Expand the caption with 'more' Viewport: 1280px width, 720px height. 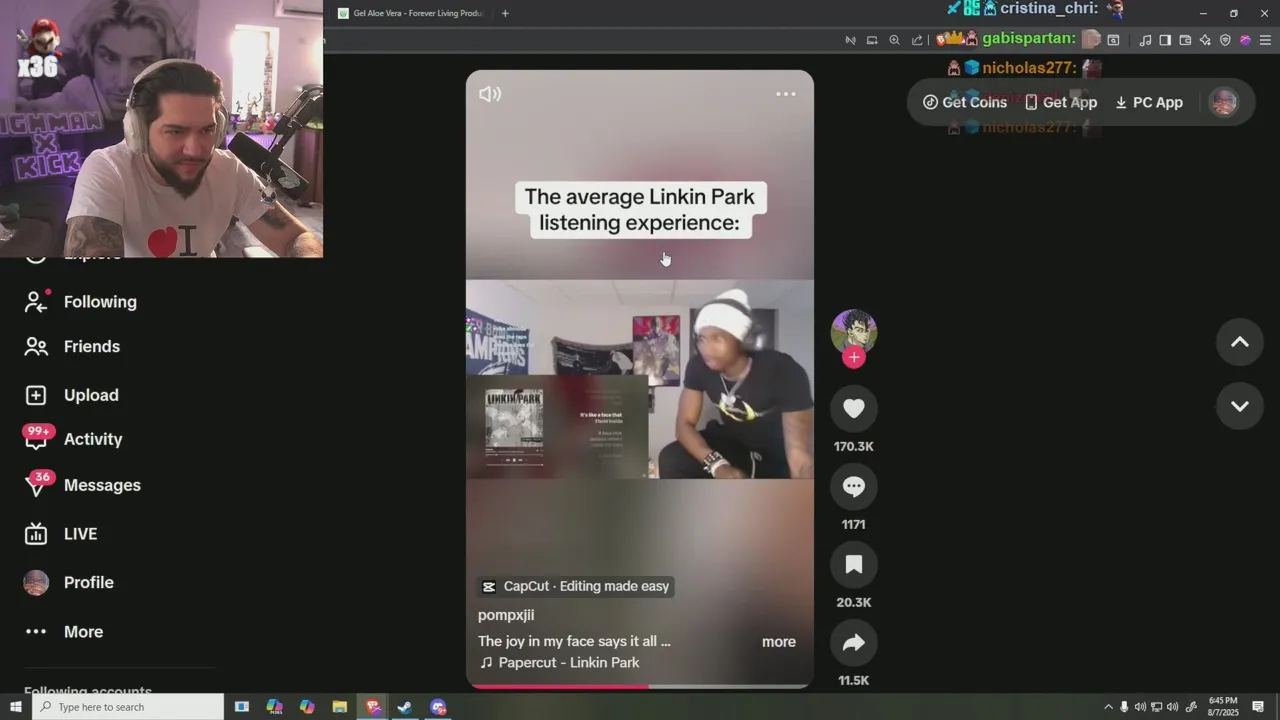click(779, 642)
